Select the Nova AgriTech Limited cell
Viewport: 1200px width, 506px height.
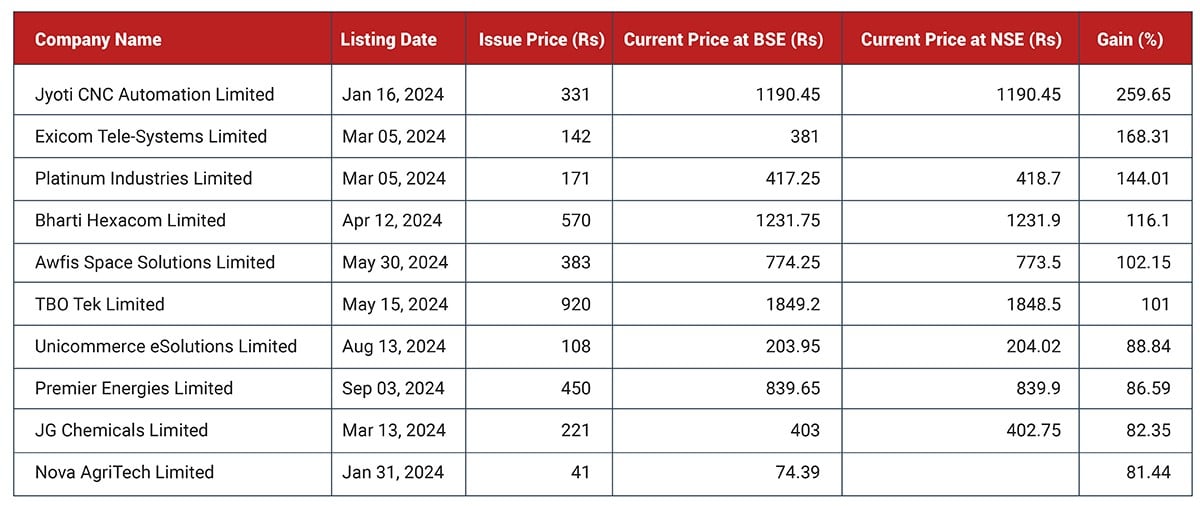tap(124, 472)
